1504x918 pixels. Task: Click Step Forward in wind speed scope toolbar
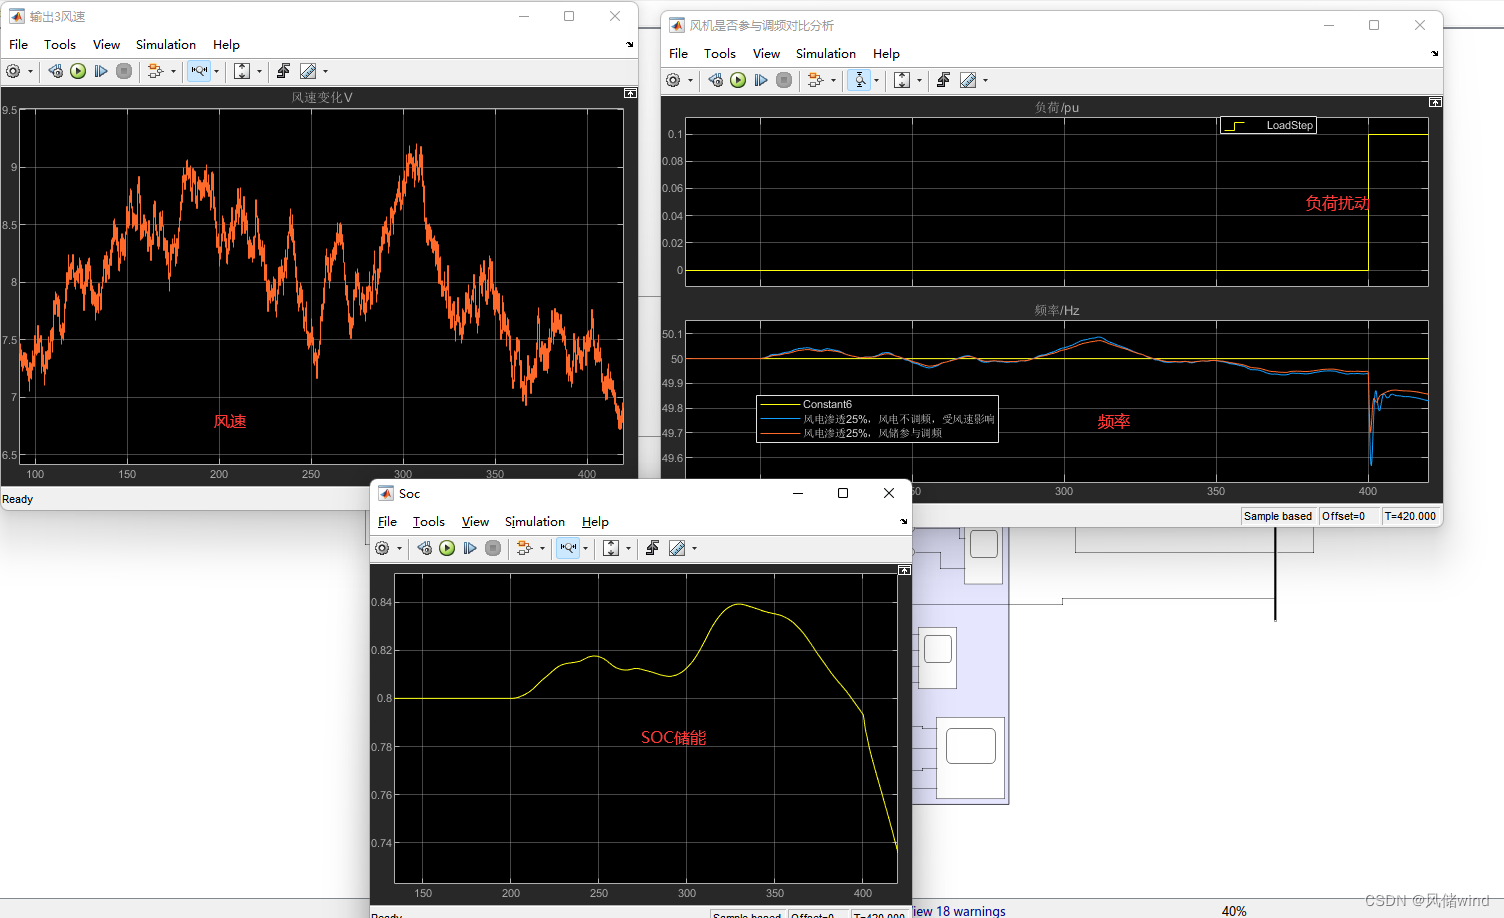point(101,71)
